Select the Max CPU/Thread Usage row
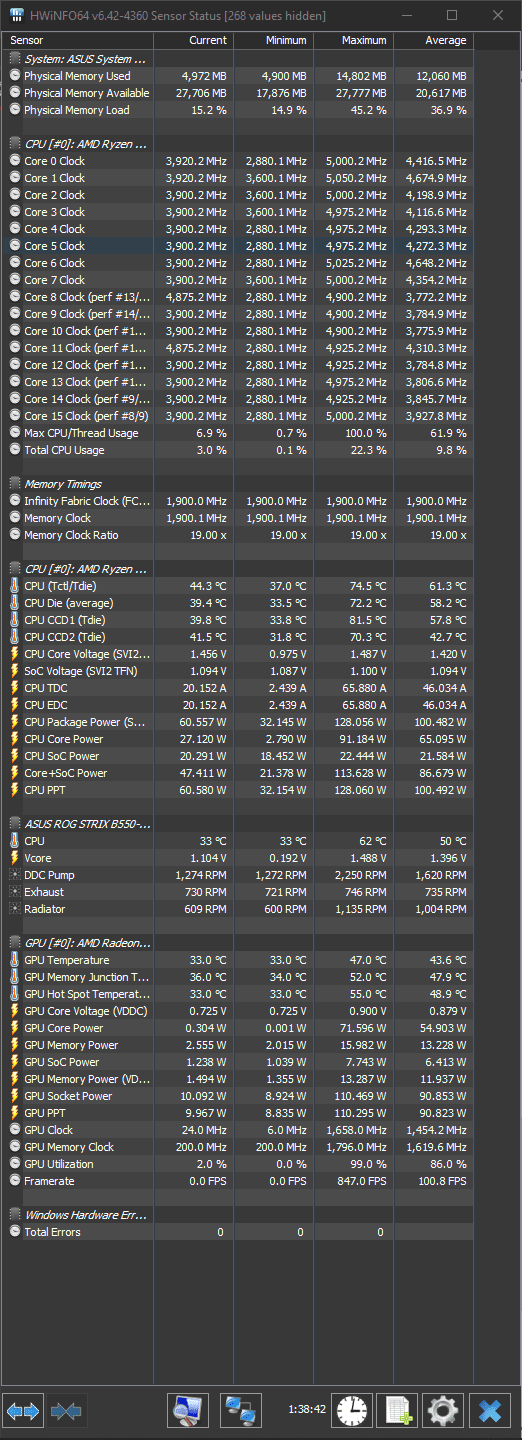Viewport: 522px width, 1440px height. click(x=239, y=433)
